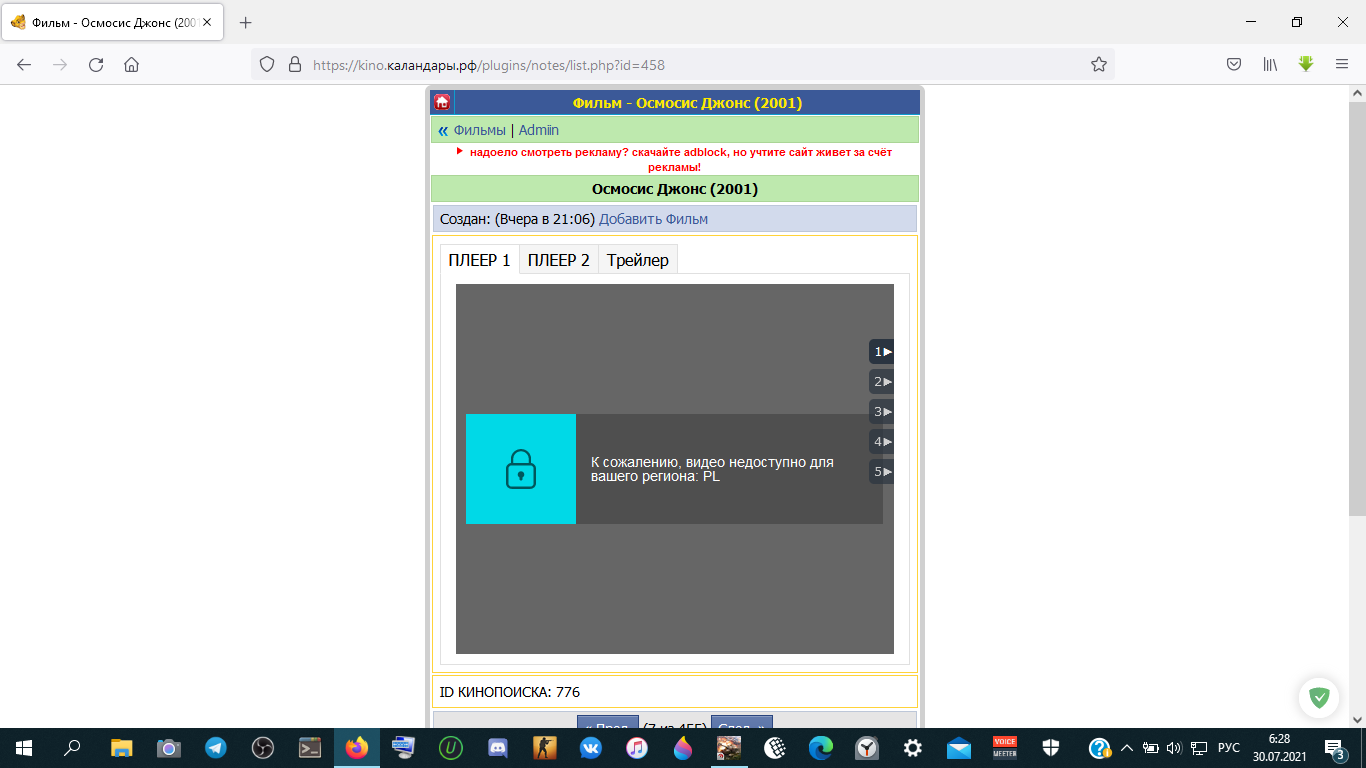Switch to the ПЛЕЕР 2 tab
The image size is (1366, 768).
point(558,260)
